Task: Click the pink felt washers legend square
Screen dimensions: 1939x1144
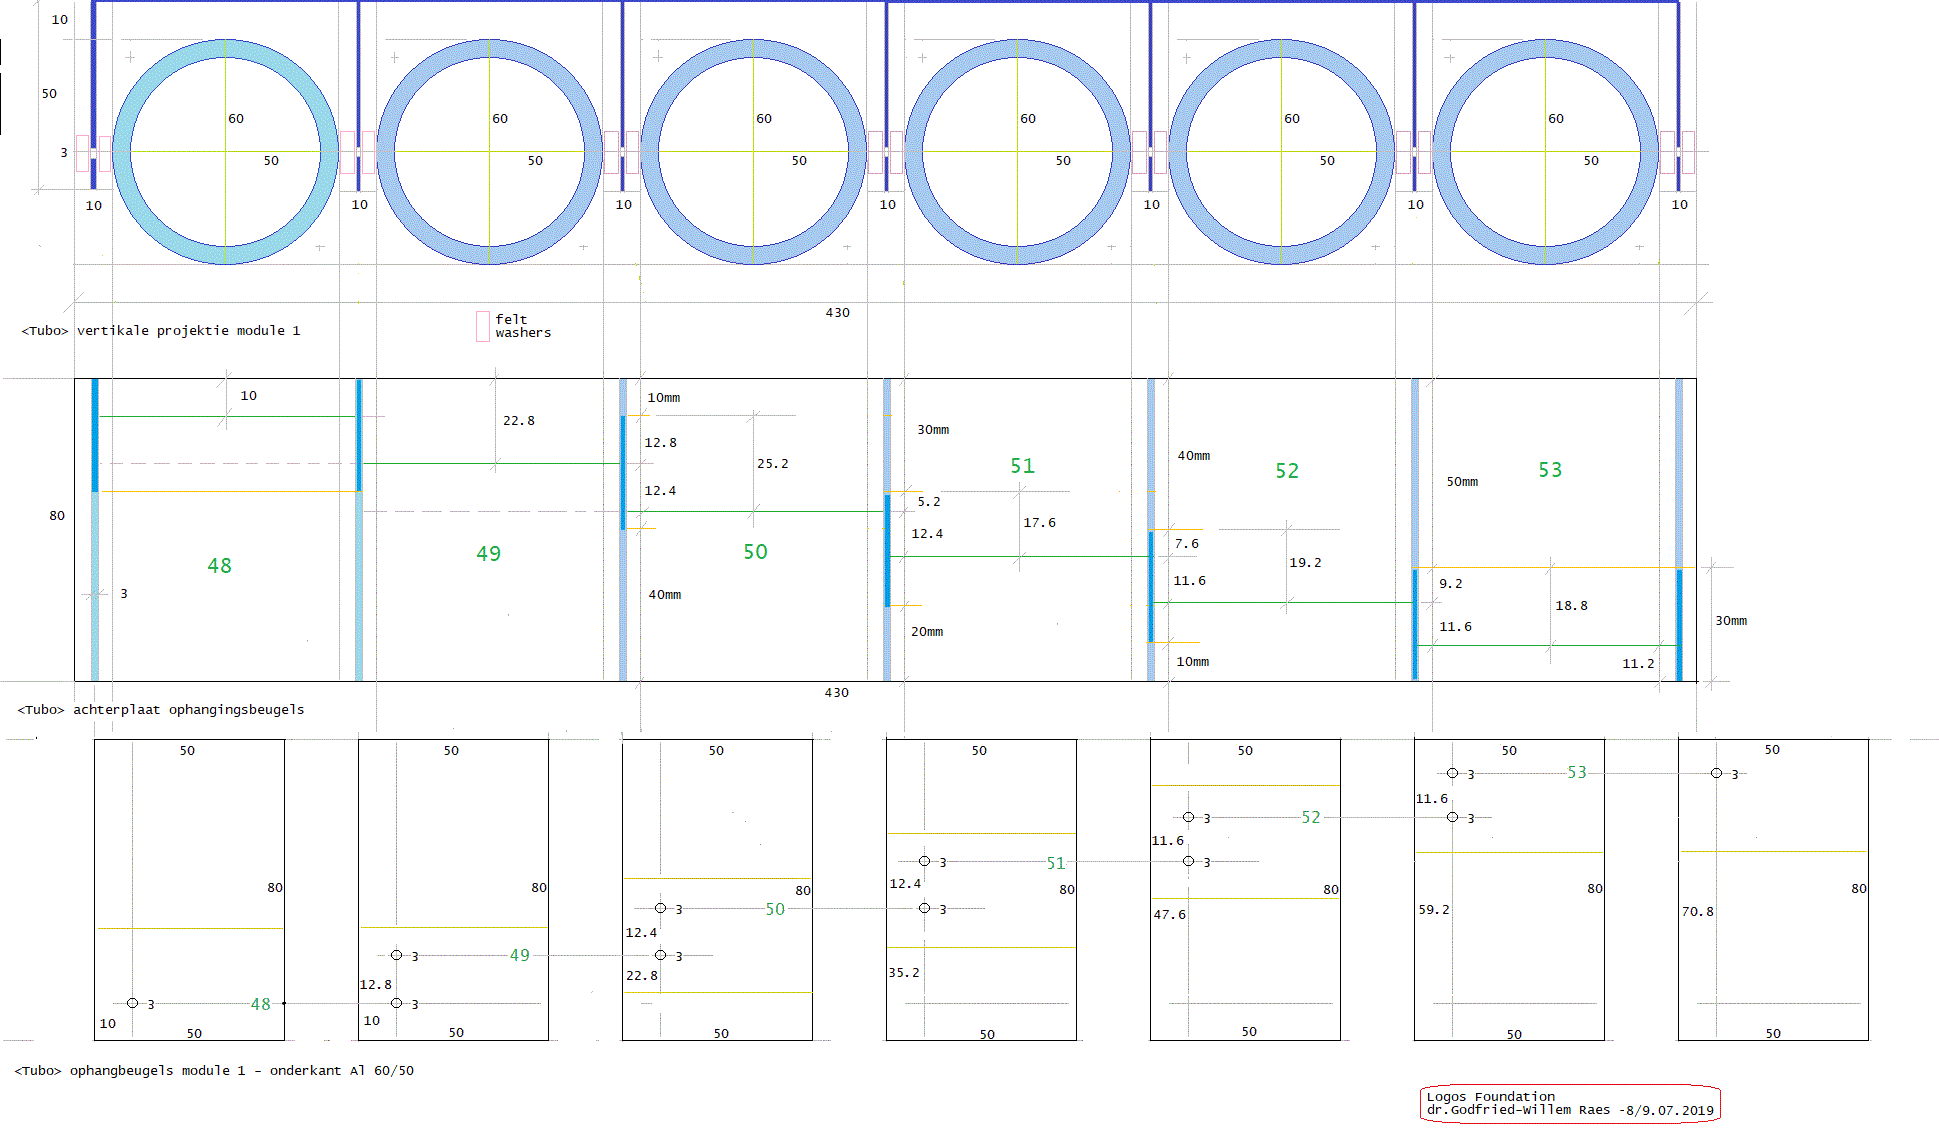Action: pos(483,326)
